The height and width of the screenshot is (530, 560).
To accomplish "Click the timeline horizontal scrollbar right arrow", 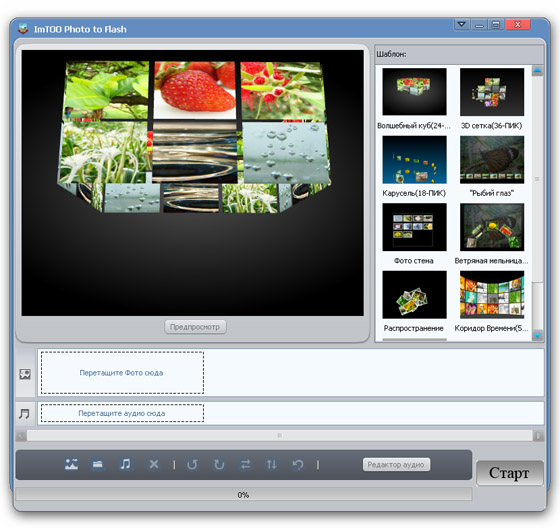I will [538, 435].
